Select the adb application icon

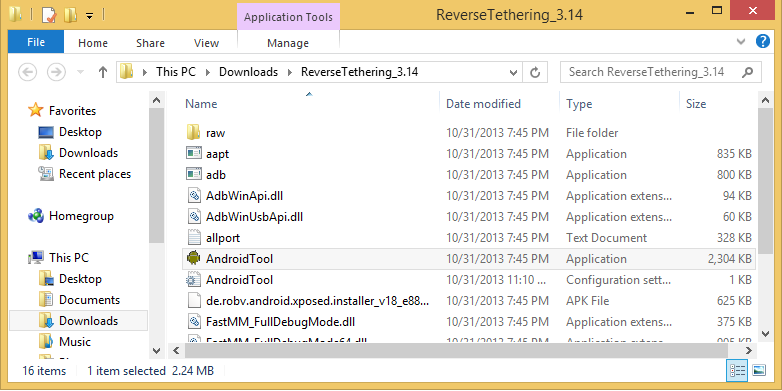(x=194, y=175)
